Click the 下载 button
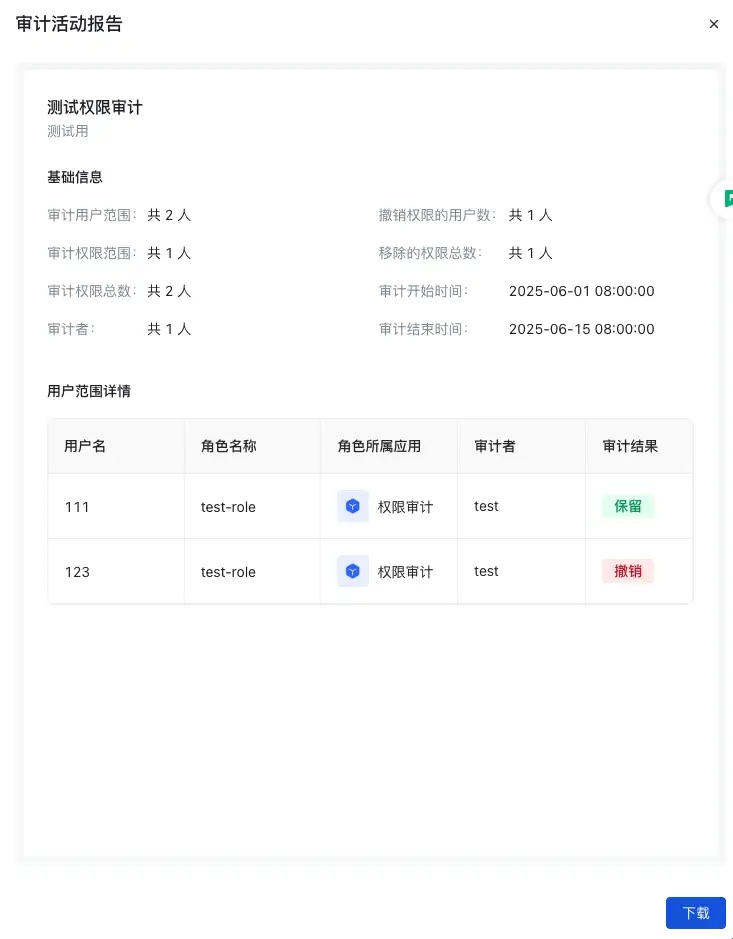Image resolution: width=733 pixels, height=939 pixels. coord(695,913)
